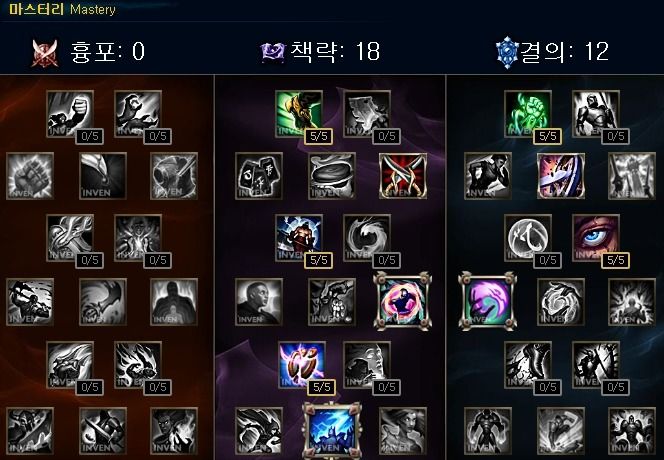Select the grey biscuit Secret Stash mastery

pyautogui.click(x=332, y=176)
